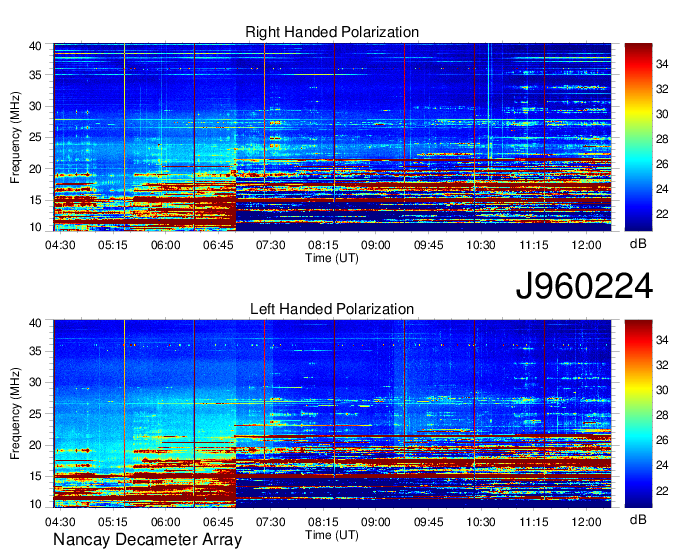Click the 28 tick on the top colorbar
Screen dimensions: 680x552
pyautogui.click(x=662, y=139)
